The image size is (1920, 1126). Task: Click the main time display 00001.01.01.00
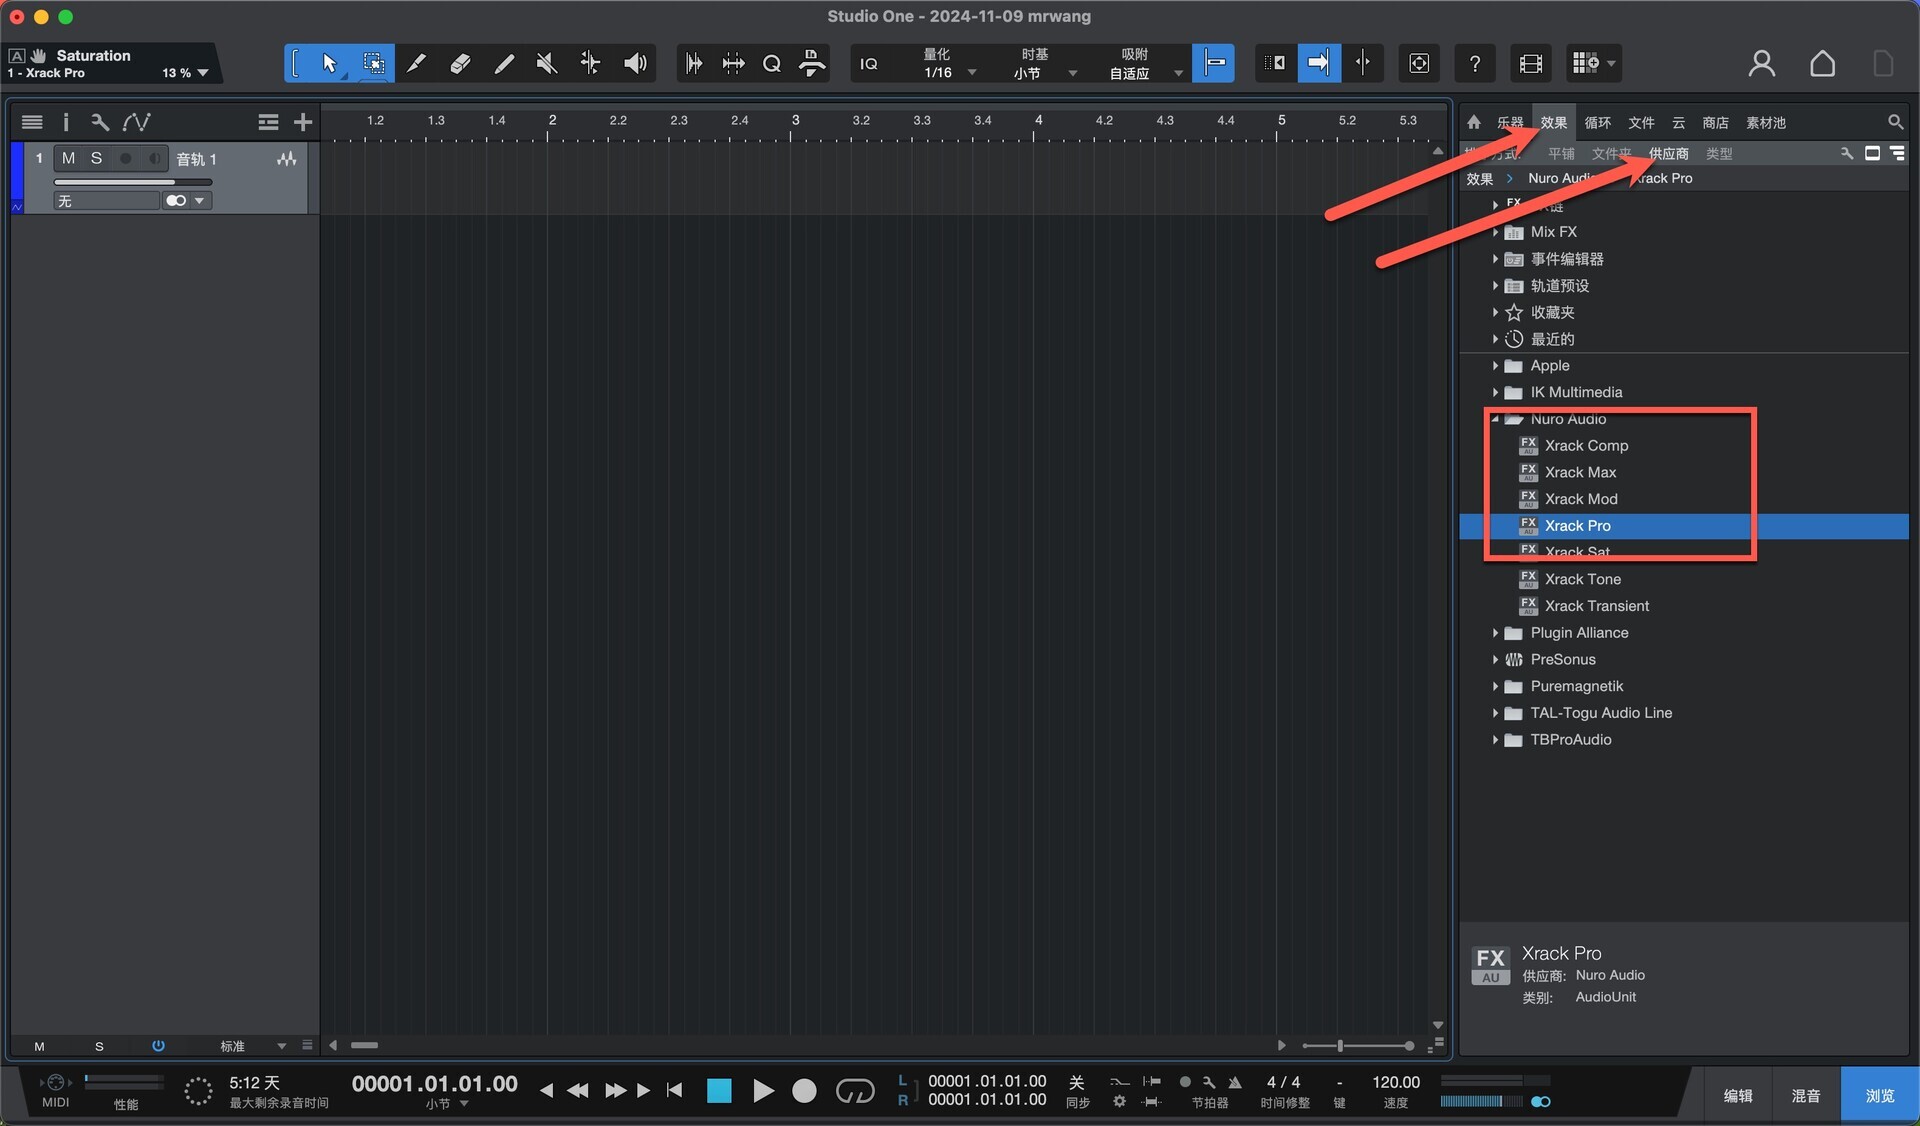(434, 1084)
